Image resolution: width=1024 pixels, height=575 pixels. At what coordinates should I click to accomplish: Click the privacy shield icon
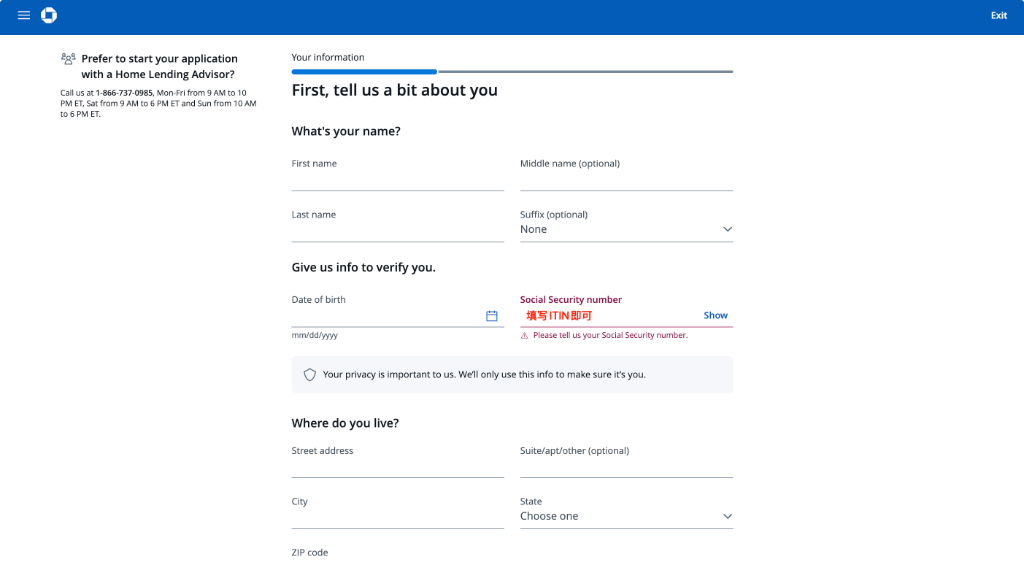coord(310,374)
